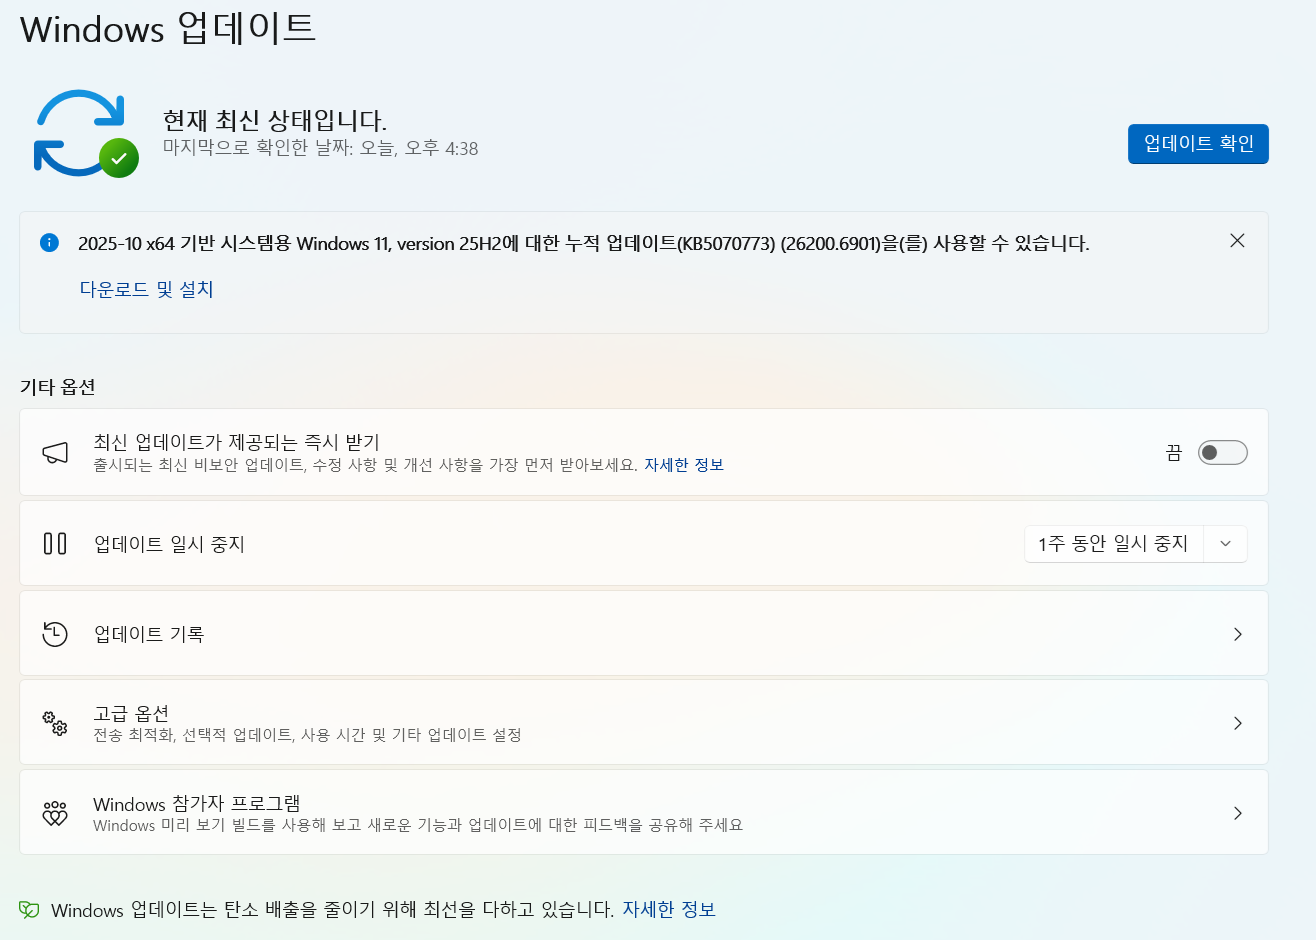Click the Windows 참가자 프로그램 title text

click(197, 804)
